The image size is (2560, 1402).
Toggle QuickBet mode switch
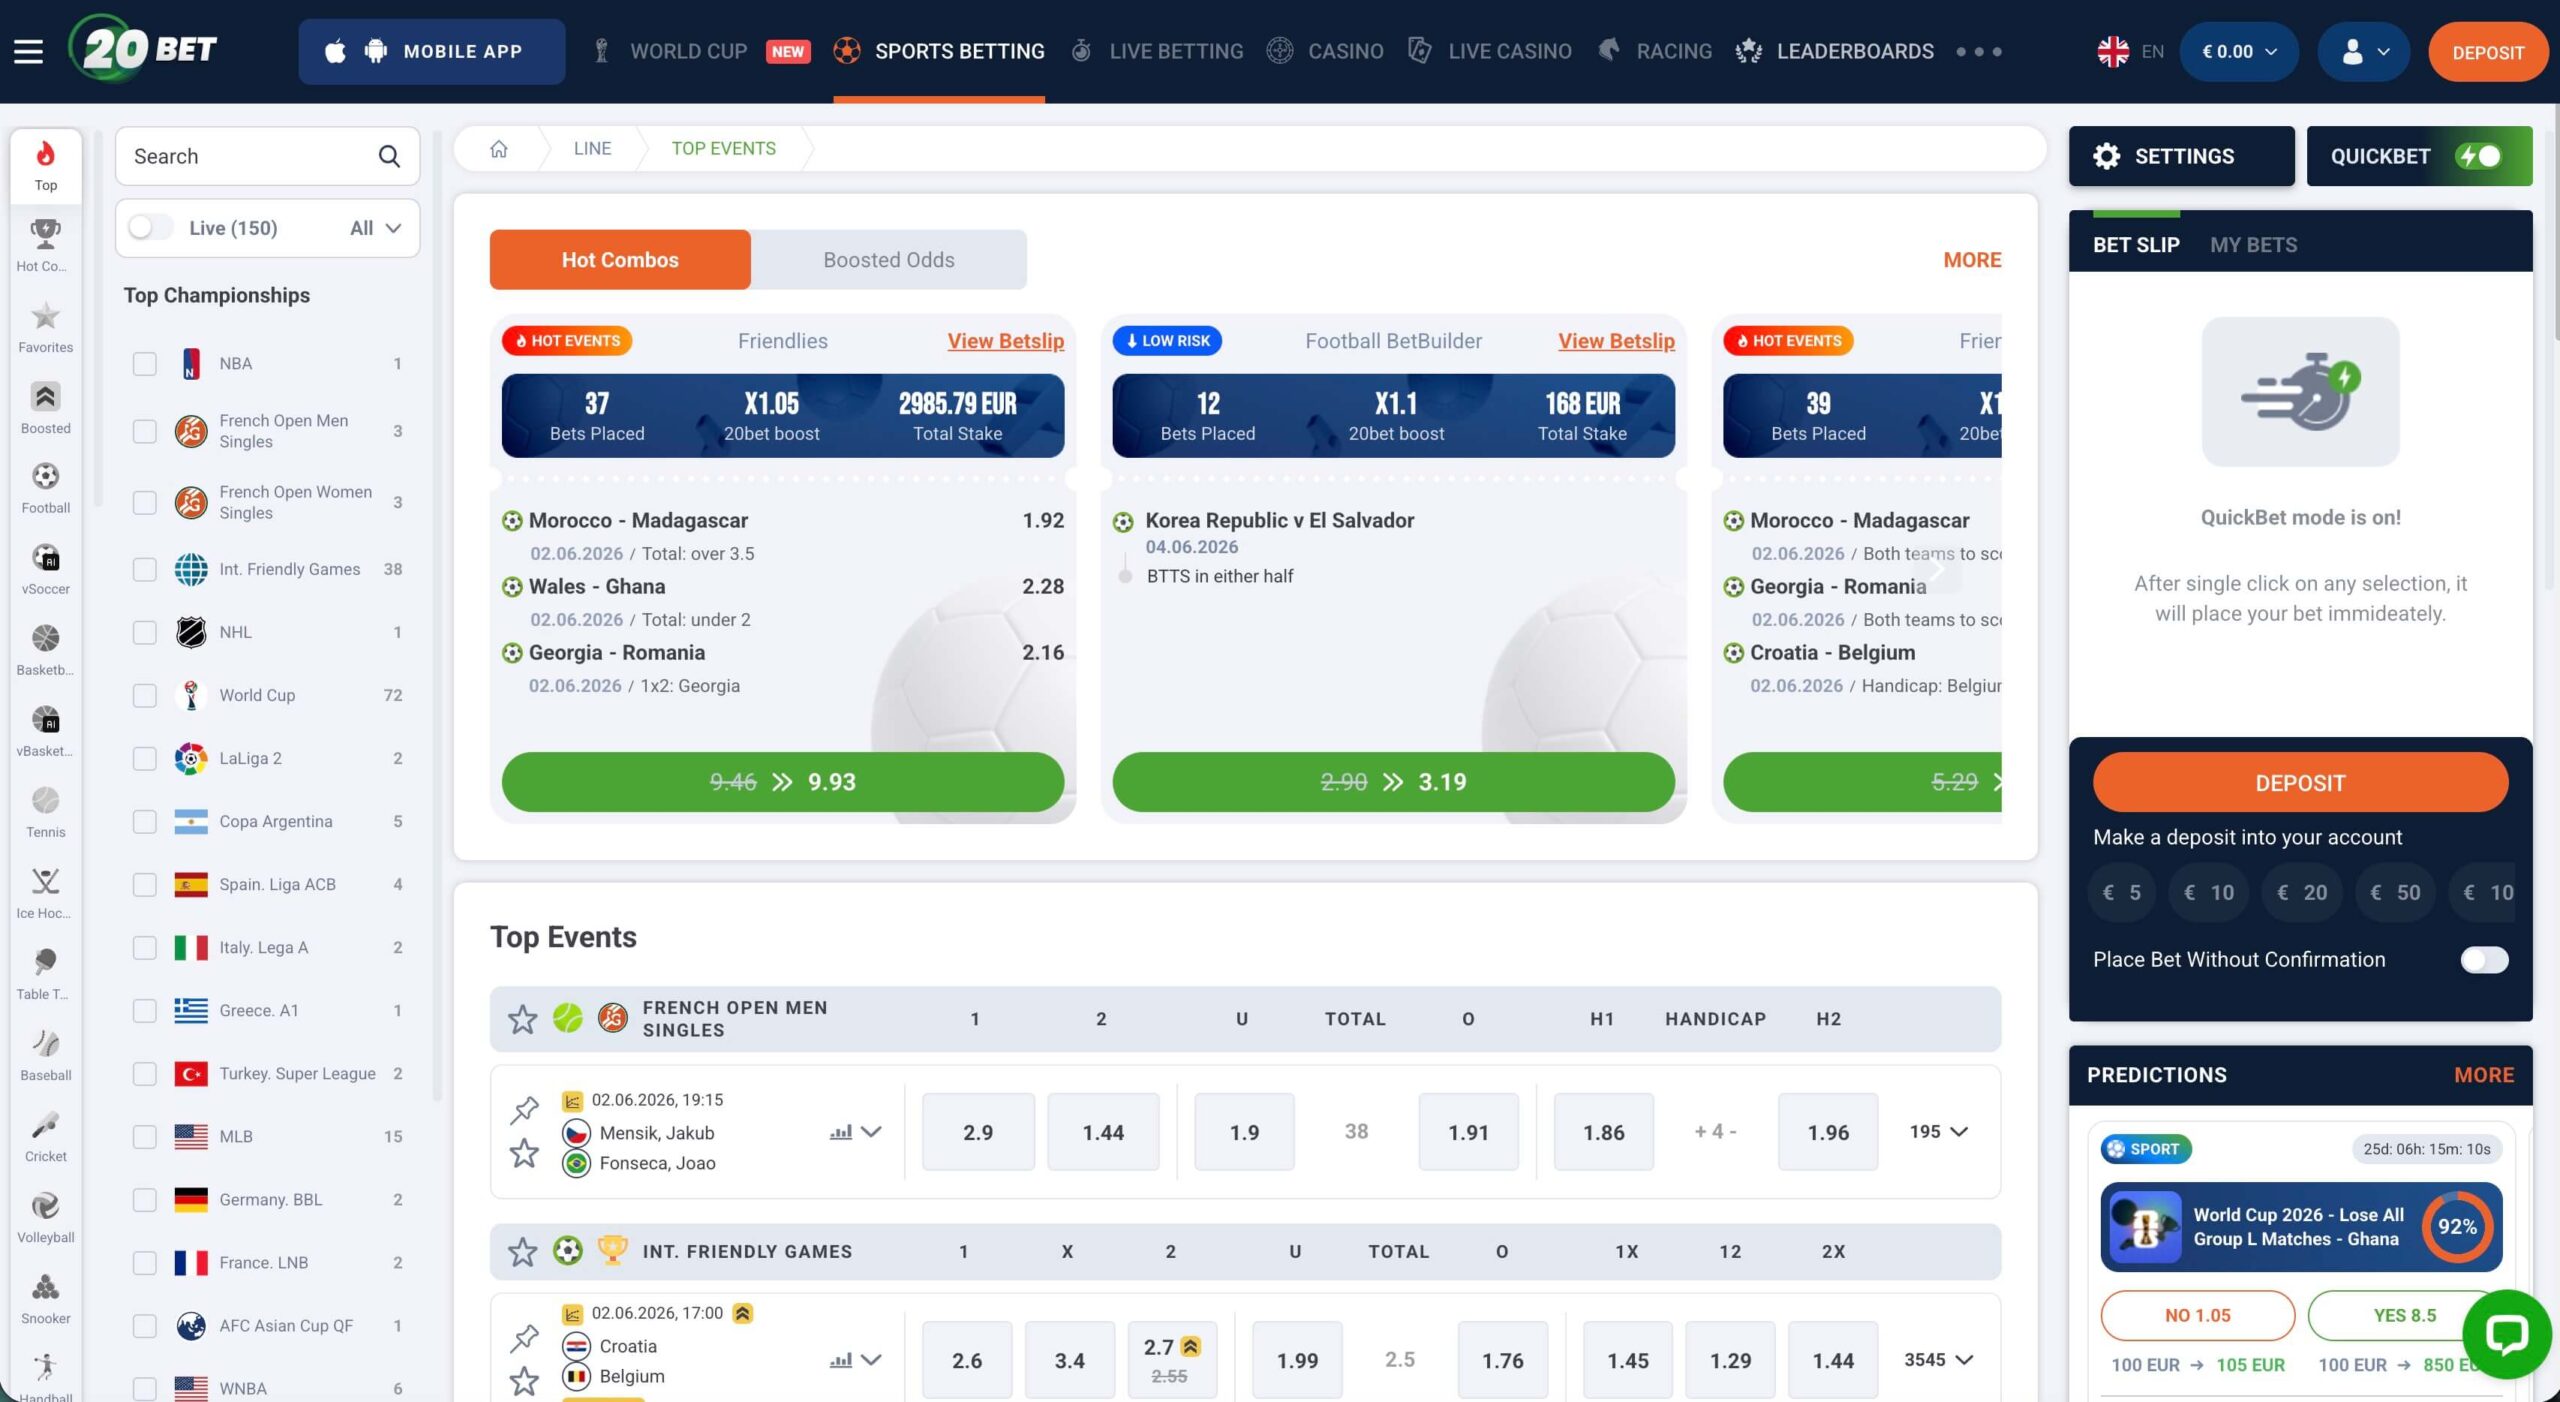tap(2480, 156)
